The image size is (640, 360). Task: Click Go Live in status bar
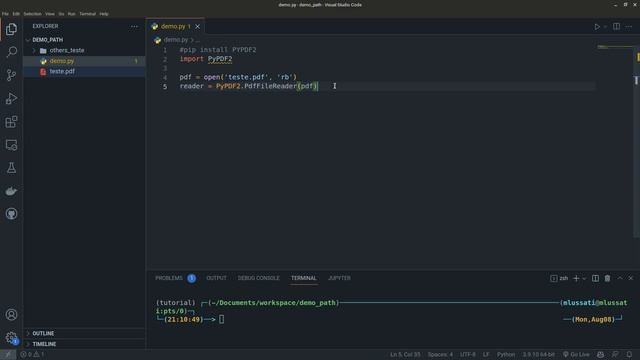point(576,354)
